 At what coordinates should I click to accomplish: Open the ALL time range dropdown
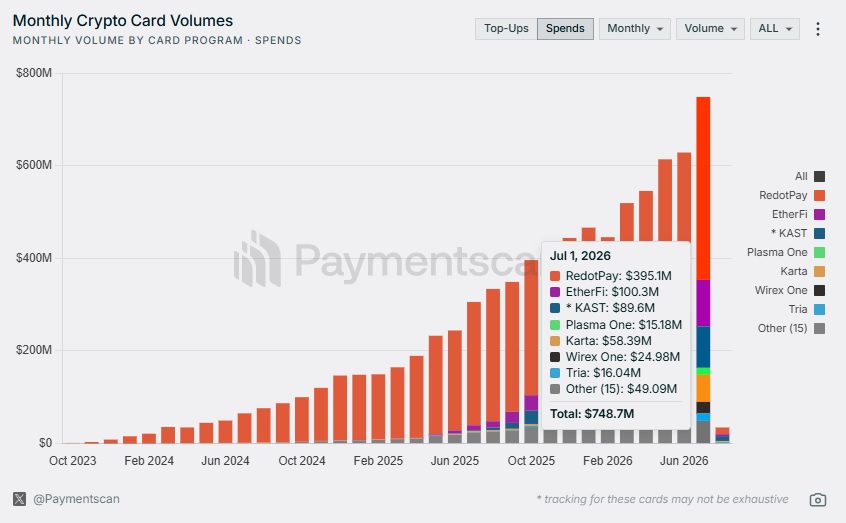[x=775, y=29]
